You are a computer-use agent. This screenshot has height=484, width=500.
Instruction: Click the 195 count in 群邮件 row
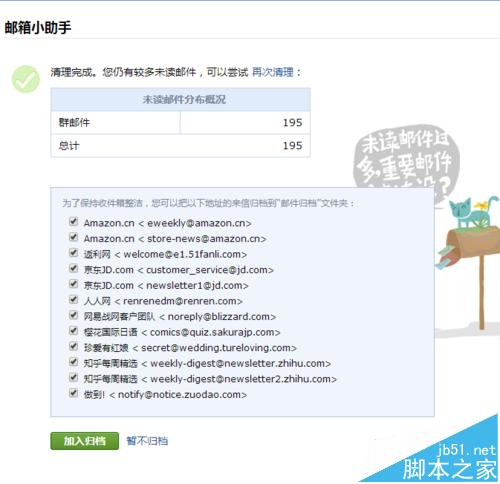pos(292,122)
